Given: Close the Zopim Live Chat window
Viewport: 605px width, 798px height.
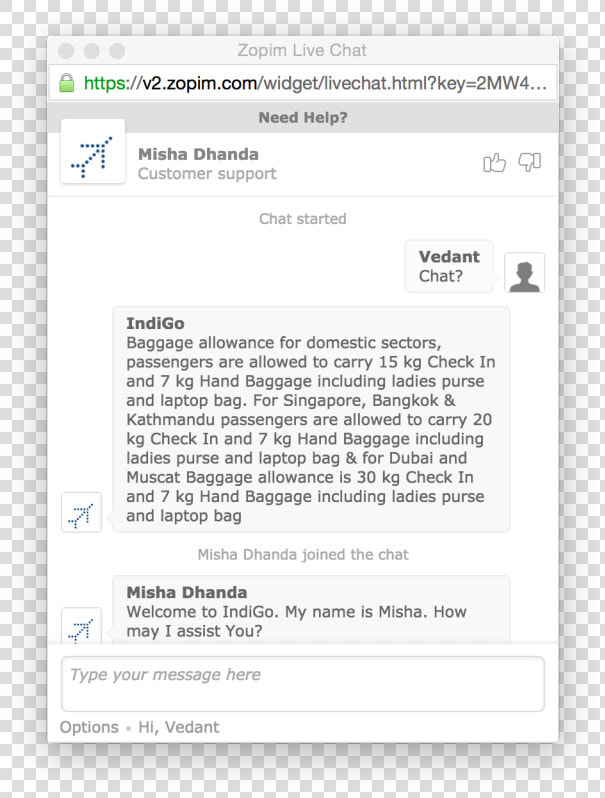Looking at the screenshot, I should pos(66,51).
